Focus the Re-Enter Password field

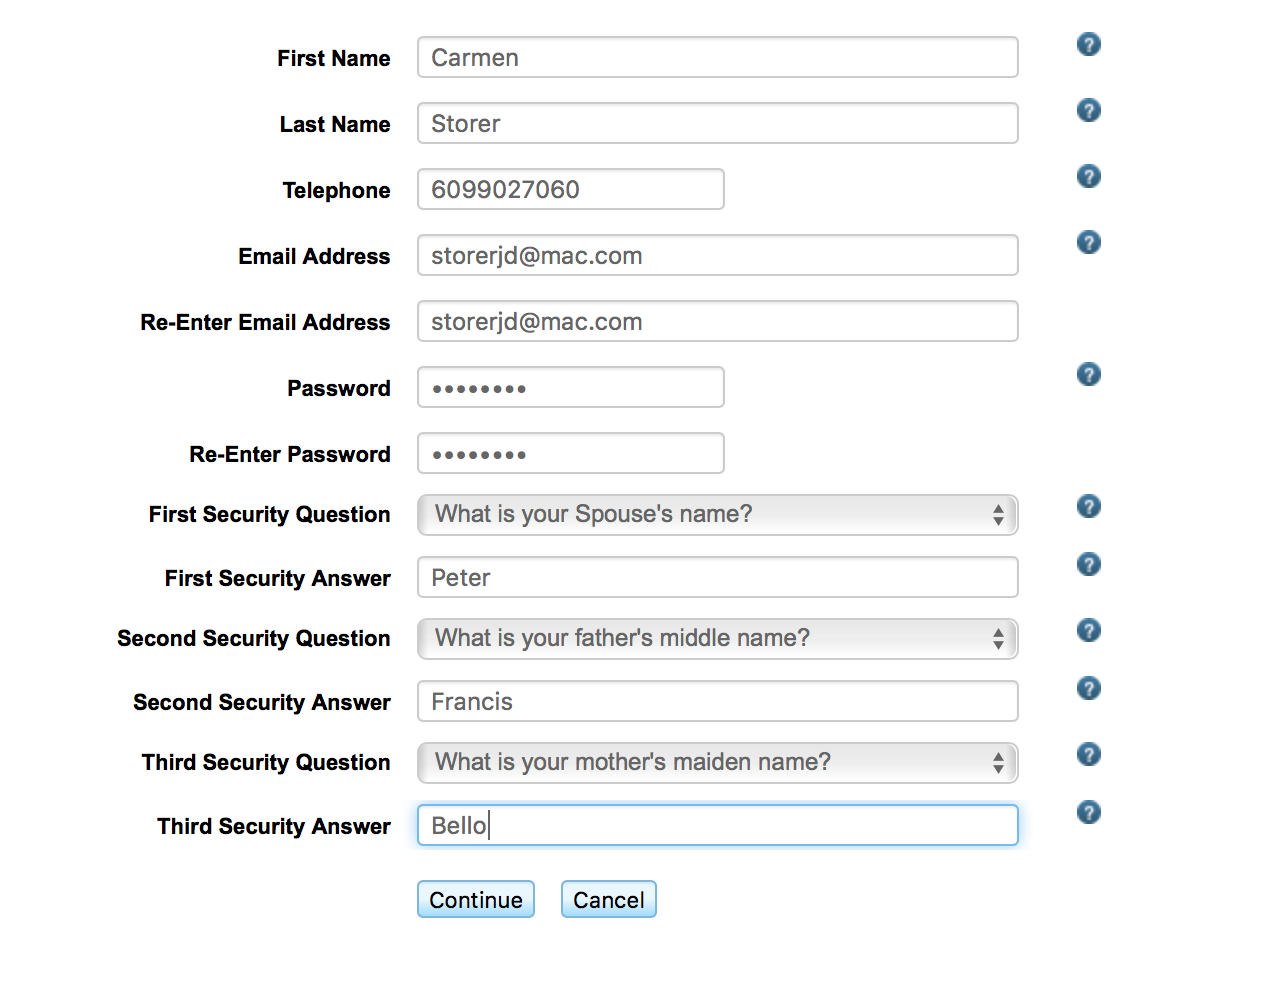[570, 453]
